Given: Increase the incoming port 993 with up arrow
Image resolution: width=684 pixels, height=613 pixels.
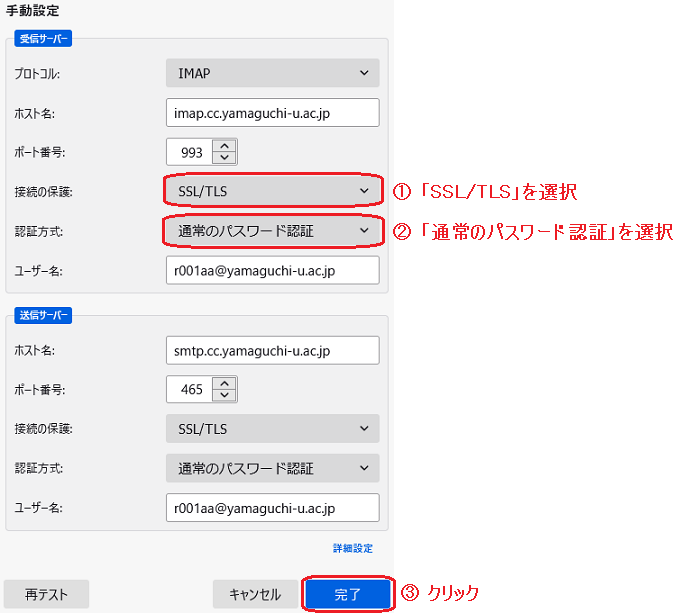Looking at the screenshot, I should [x=225, y=146].
